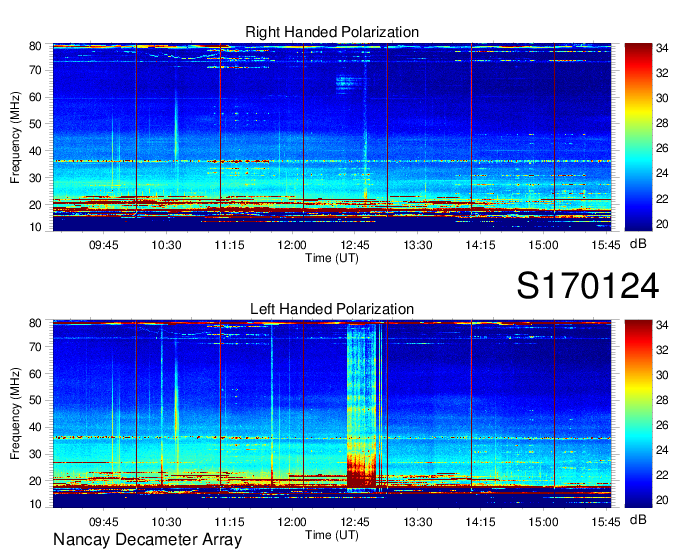Click "Time (UT)" label under the left-handed plot
Image resolution: width=680 pixels, height=552 pixels.
tap(332, 535)
